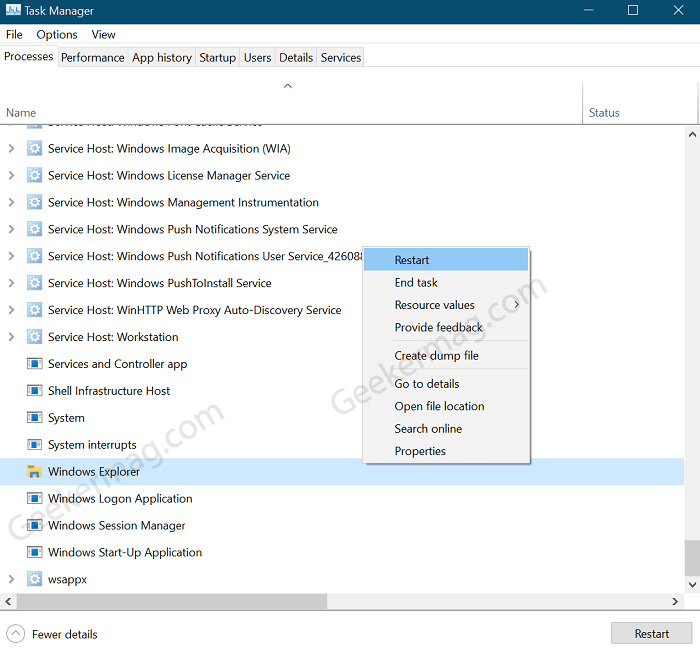
Task: Select Provide feedback in context menu
Action: coord(446,327)
